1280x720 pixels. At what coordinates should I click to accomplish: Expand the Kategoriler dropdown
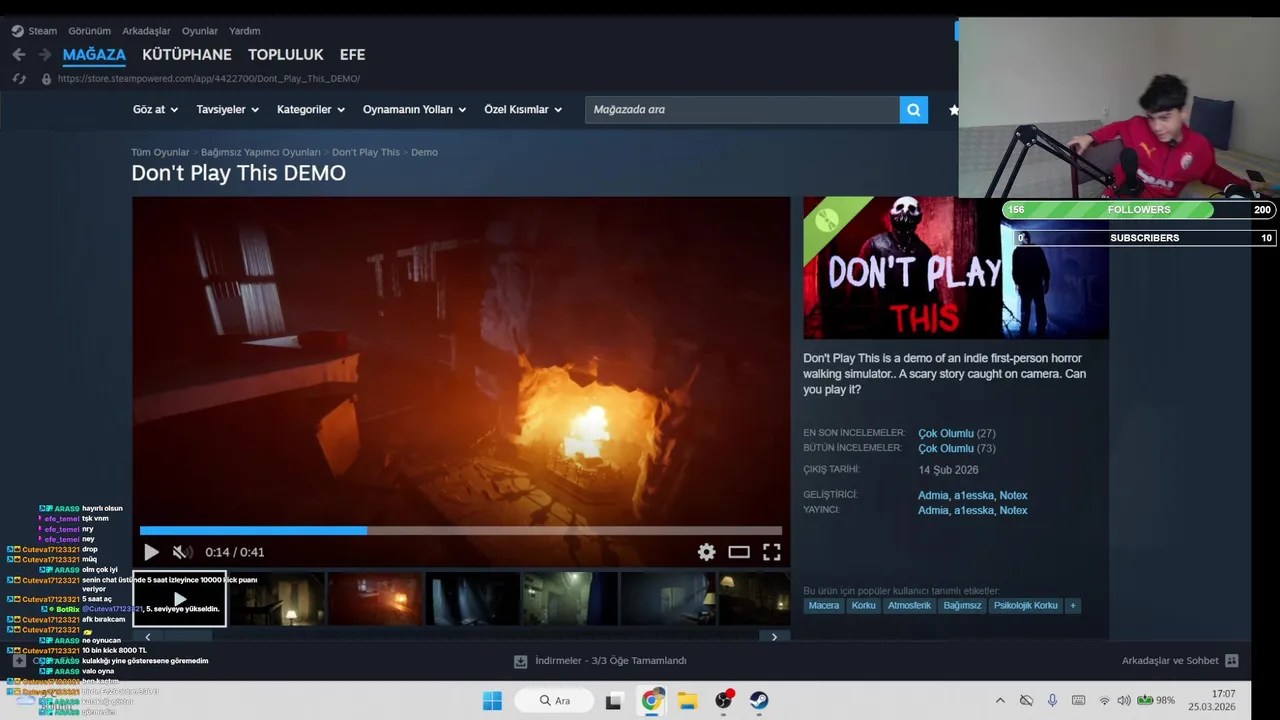click(311, 110)
